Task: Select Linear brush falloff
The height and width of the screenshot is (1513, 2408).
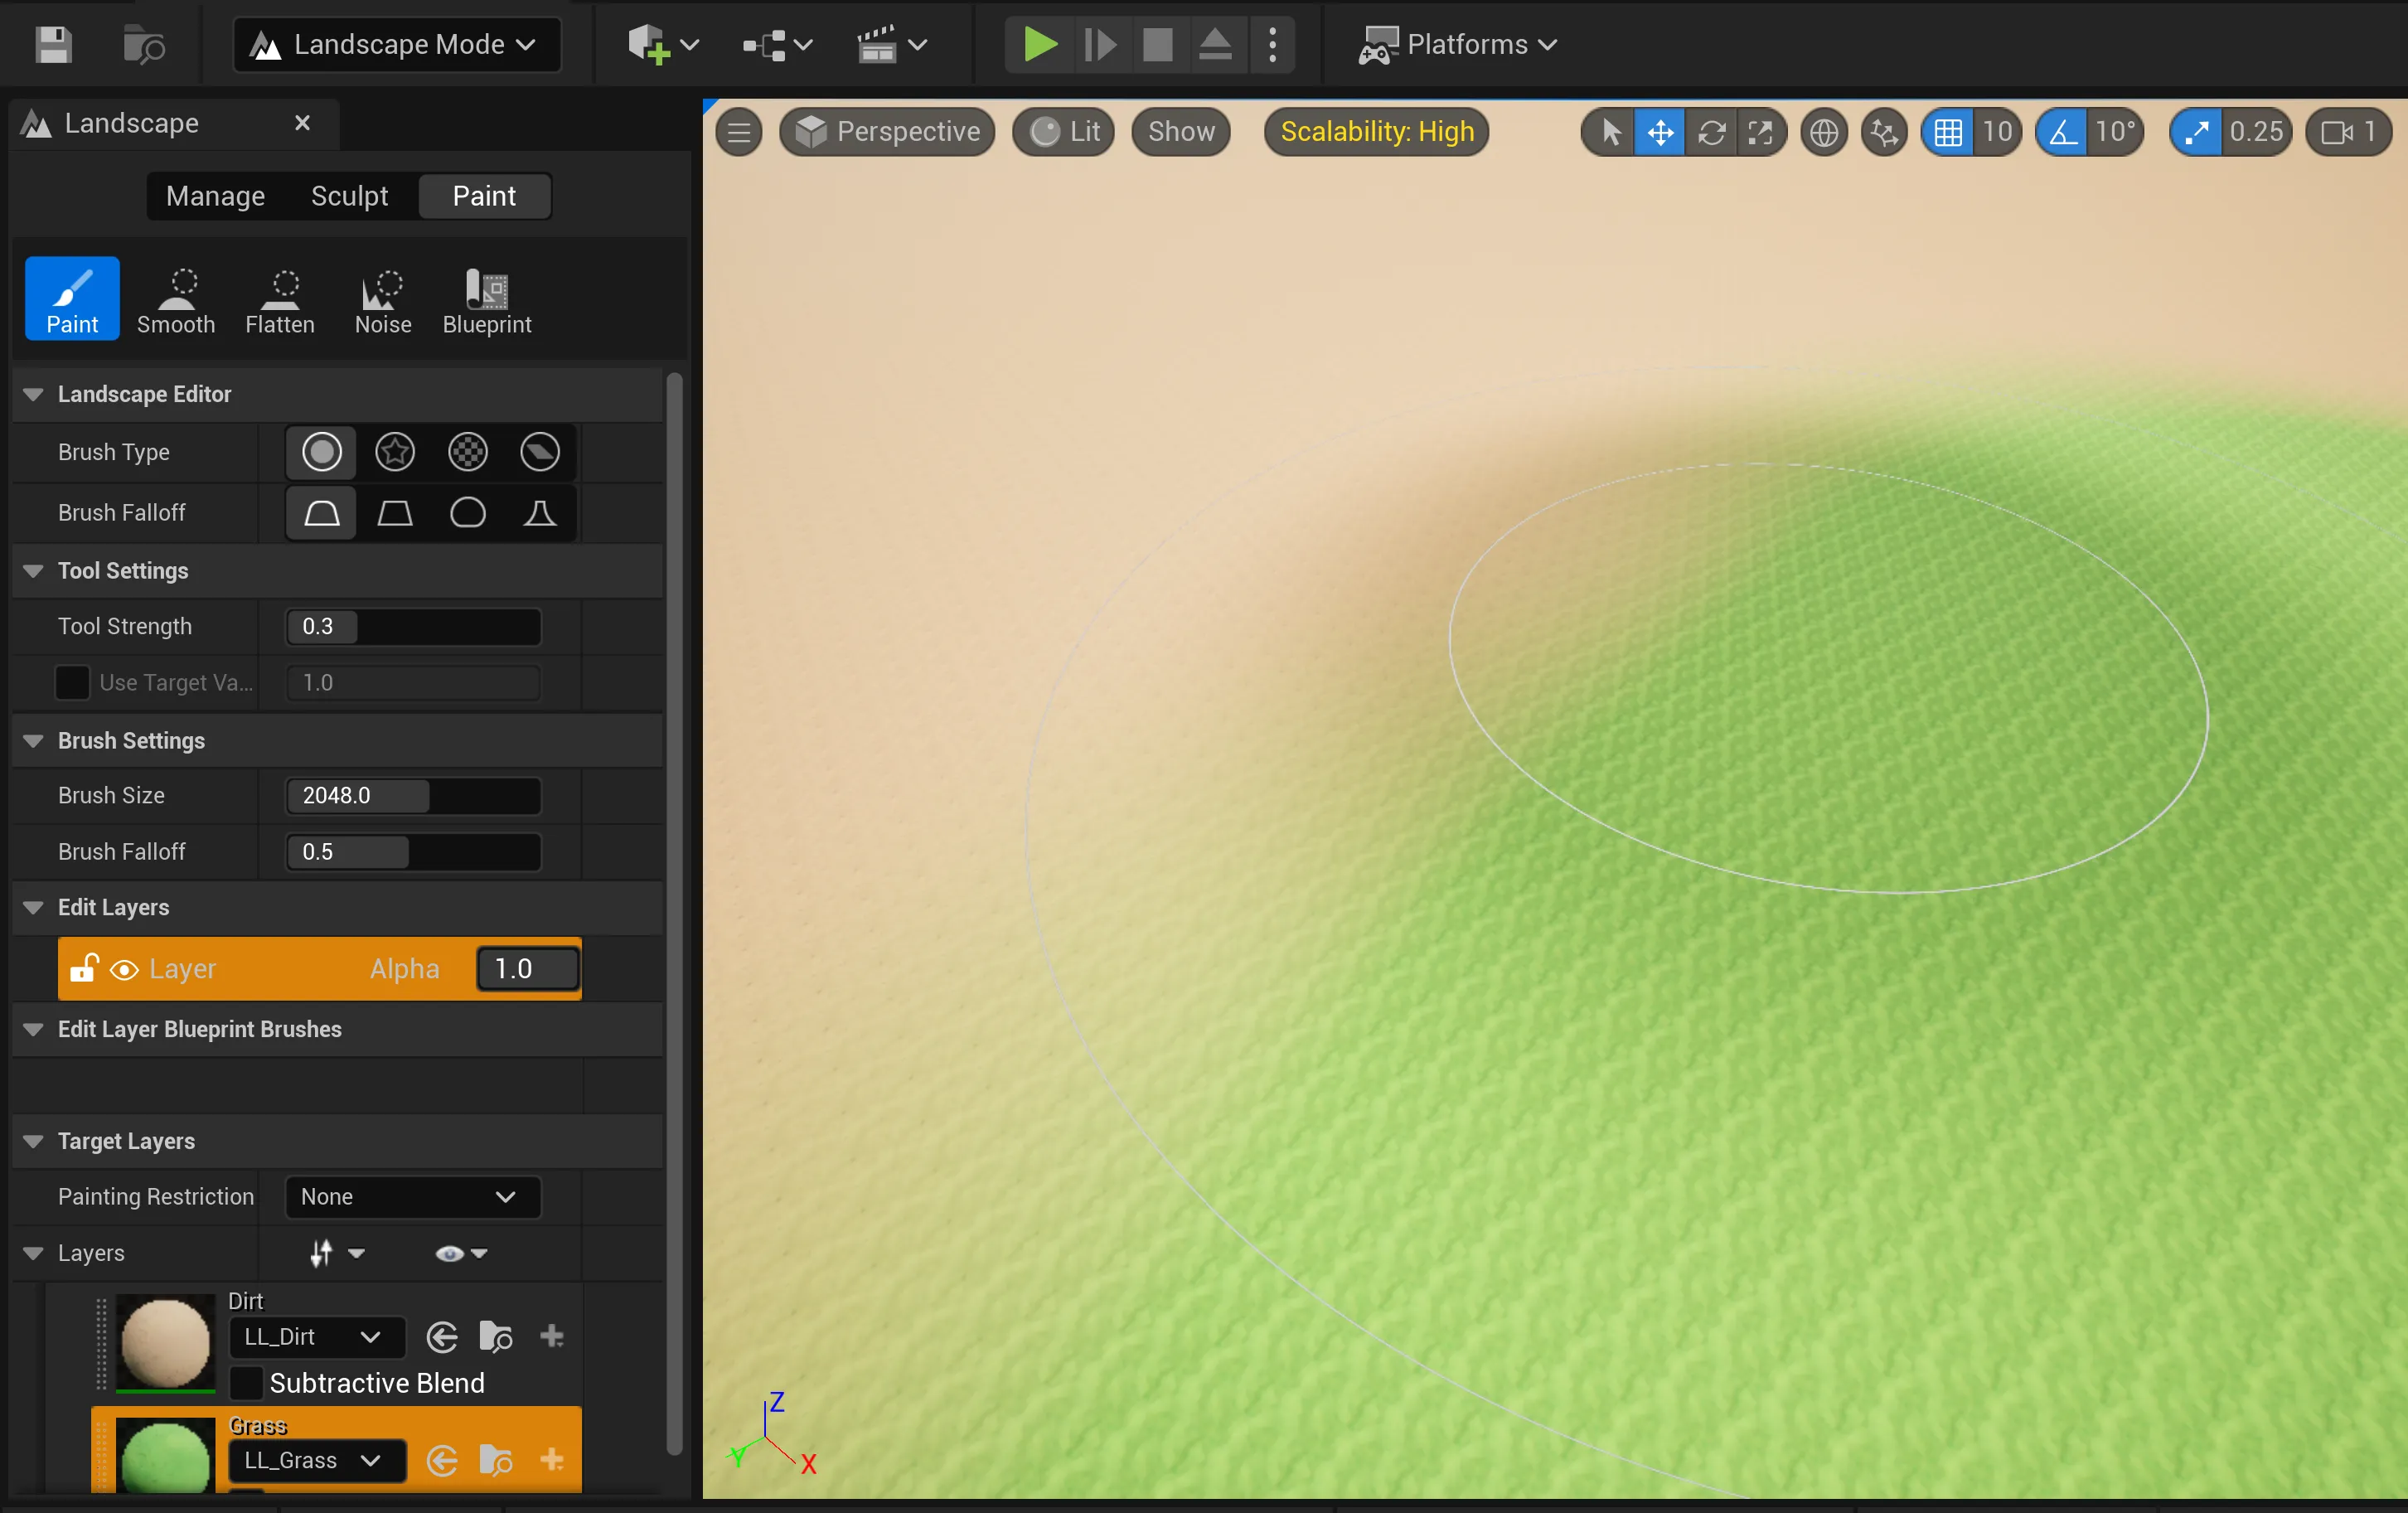Action: [395, 513]
